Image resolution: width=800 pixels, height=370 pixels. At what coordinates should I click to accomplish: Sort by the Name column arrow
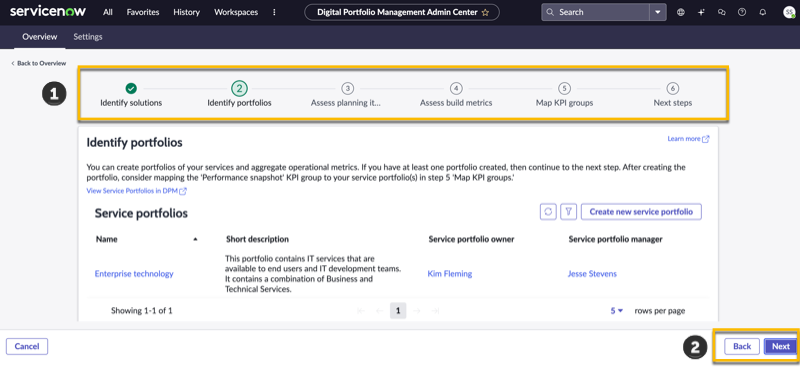195,239
